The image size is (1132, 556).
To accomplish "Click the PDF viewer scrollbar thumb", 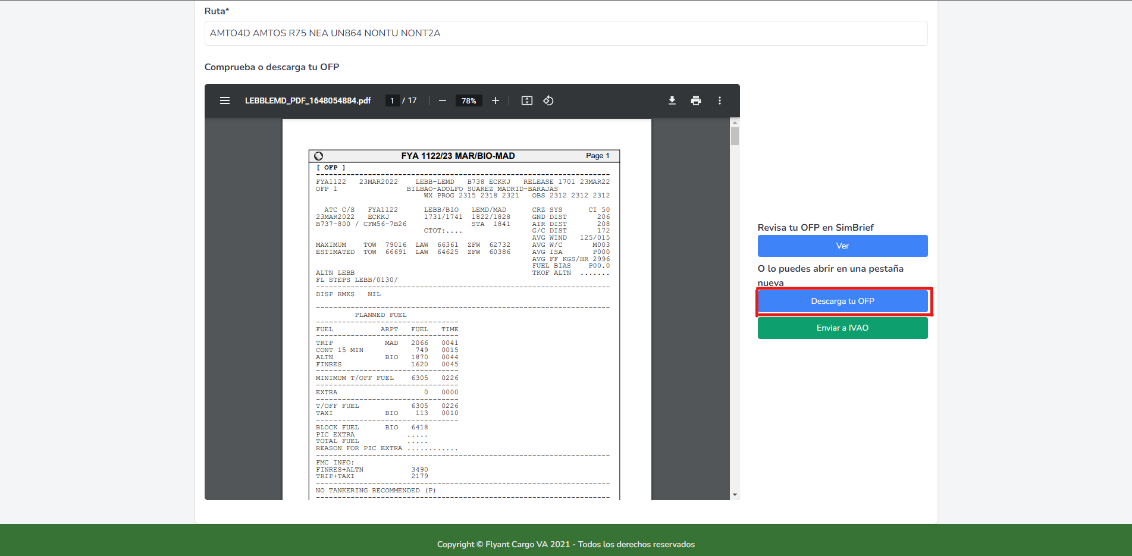I will tap(735, 136).
